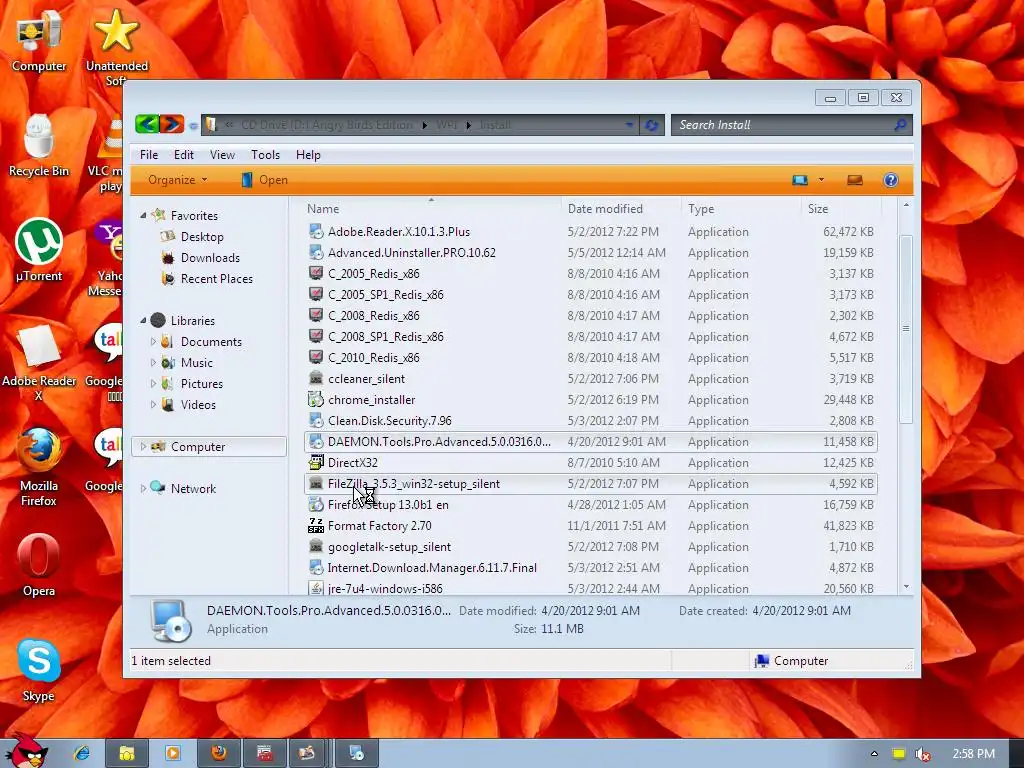The width and height of the screenshot is (1024, 768).
Task: Select the C_2005_Redis_x86 file icon
Action: click(316, 274)
